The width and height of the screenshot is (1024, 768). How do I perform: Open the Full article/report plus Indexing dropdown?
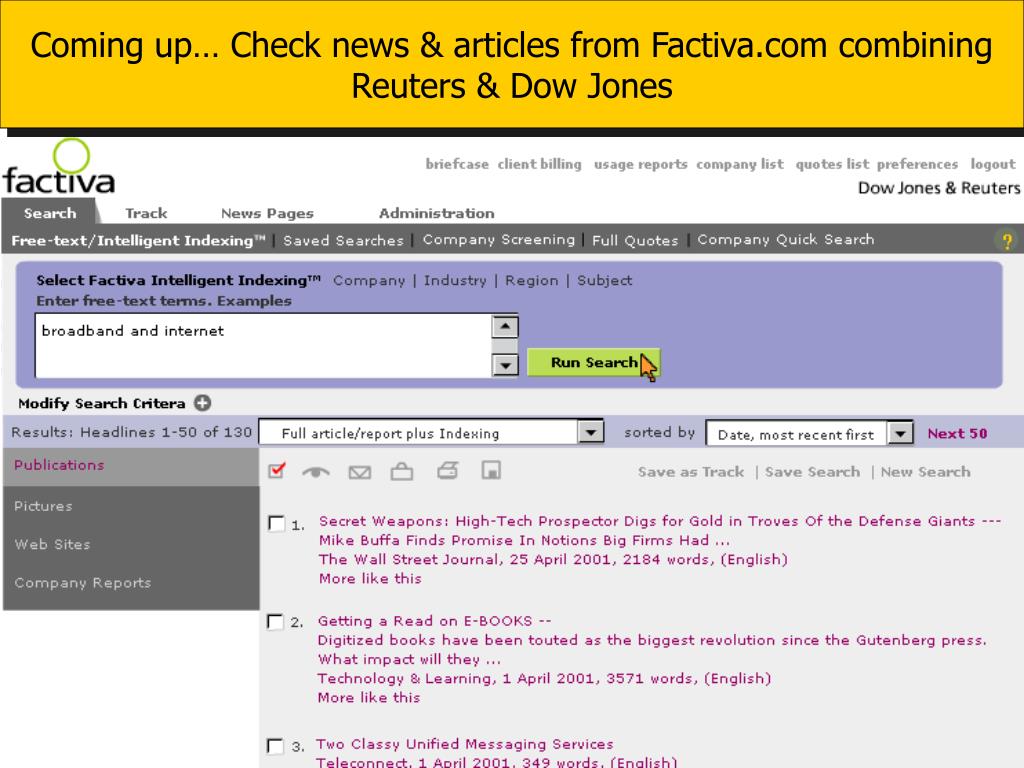tap(591, 433)
